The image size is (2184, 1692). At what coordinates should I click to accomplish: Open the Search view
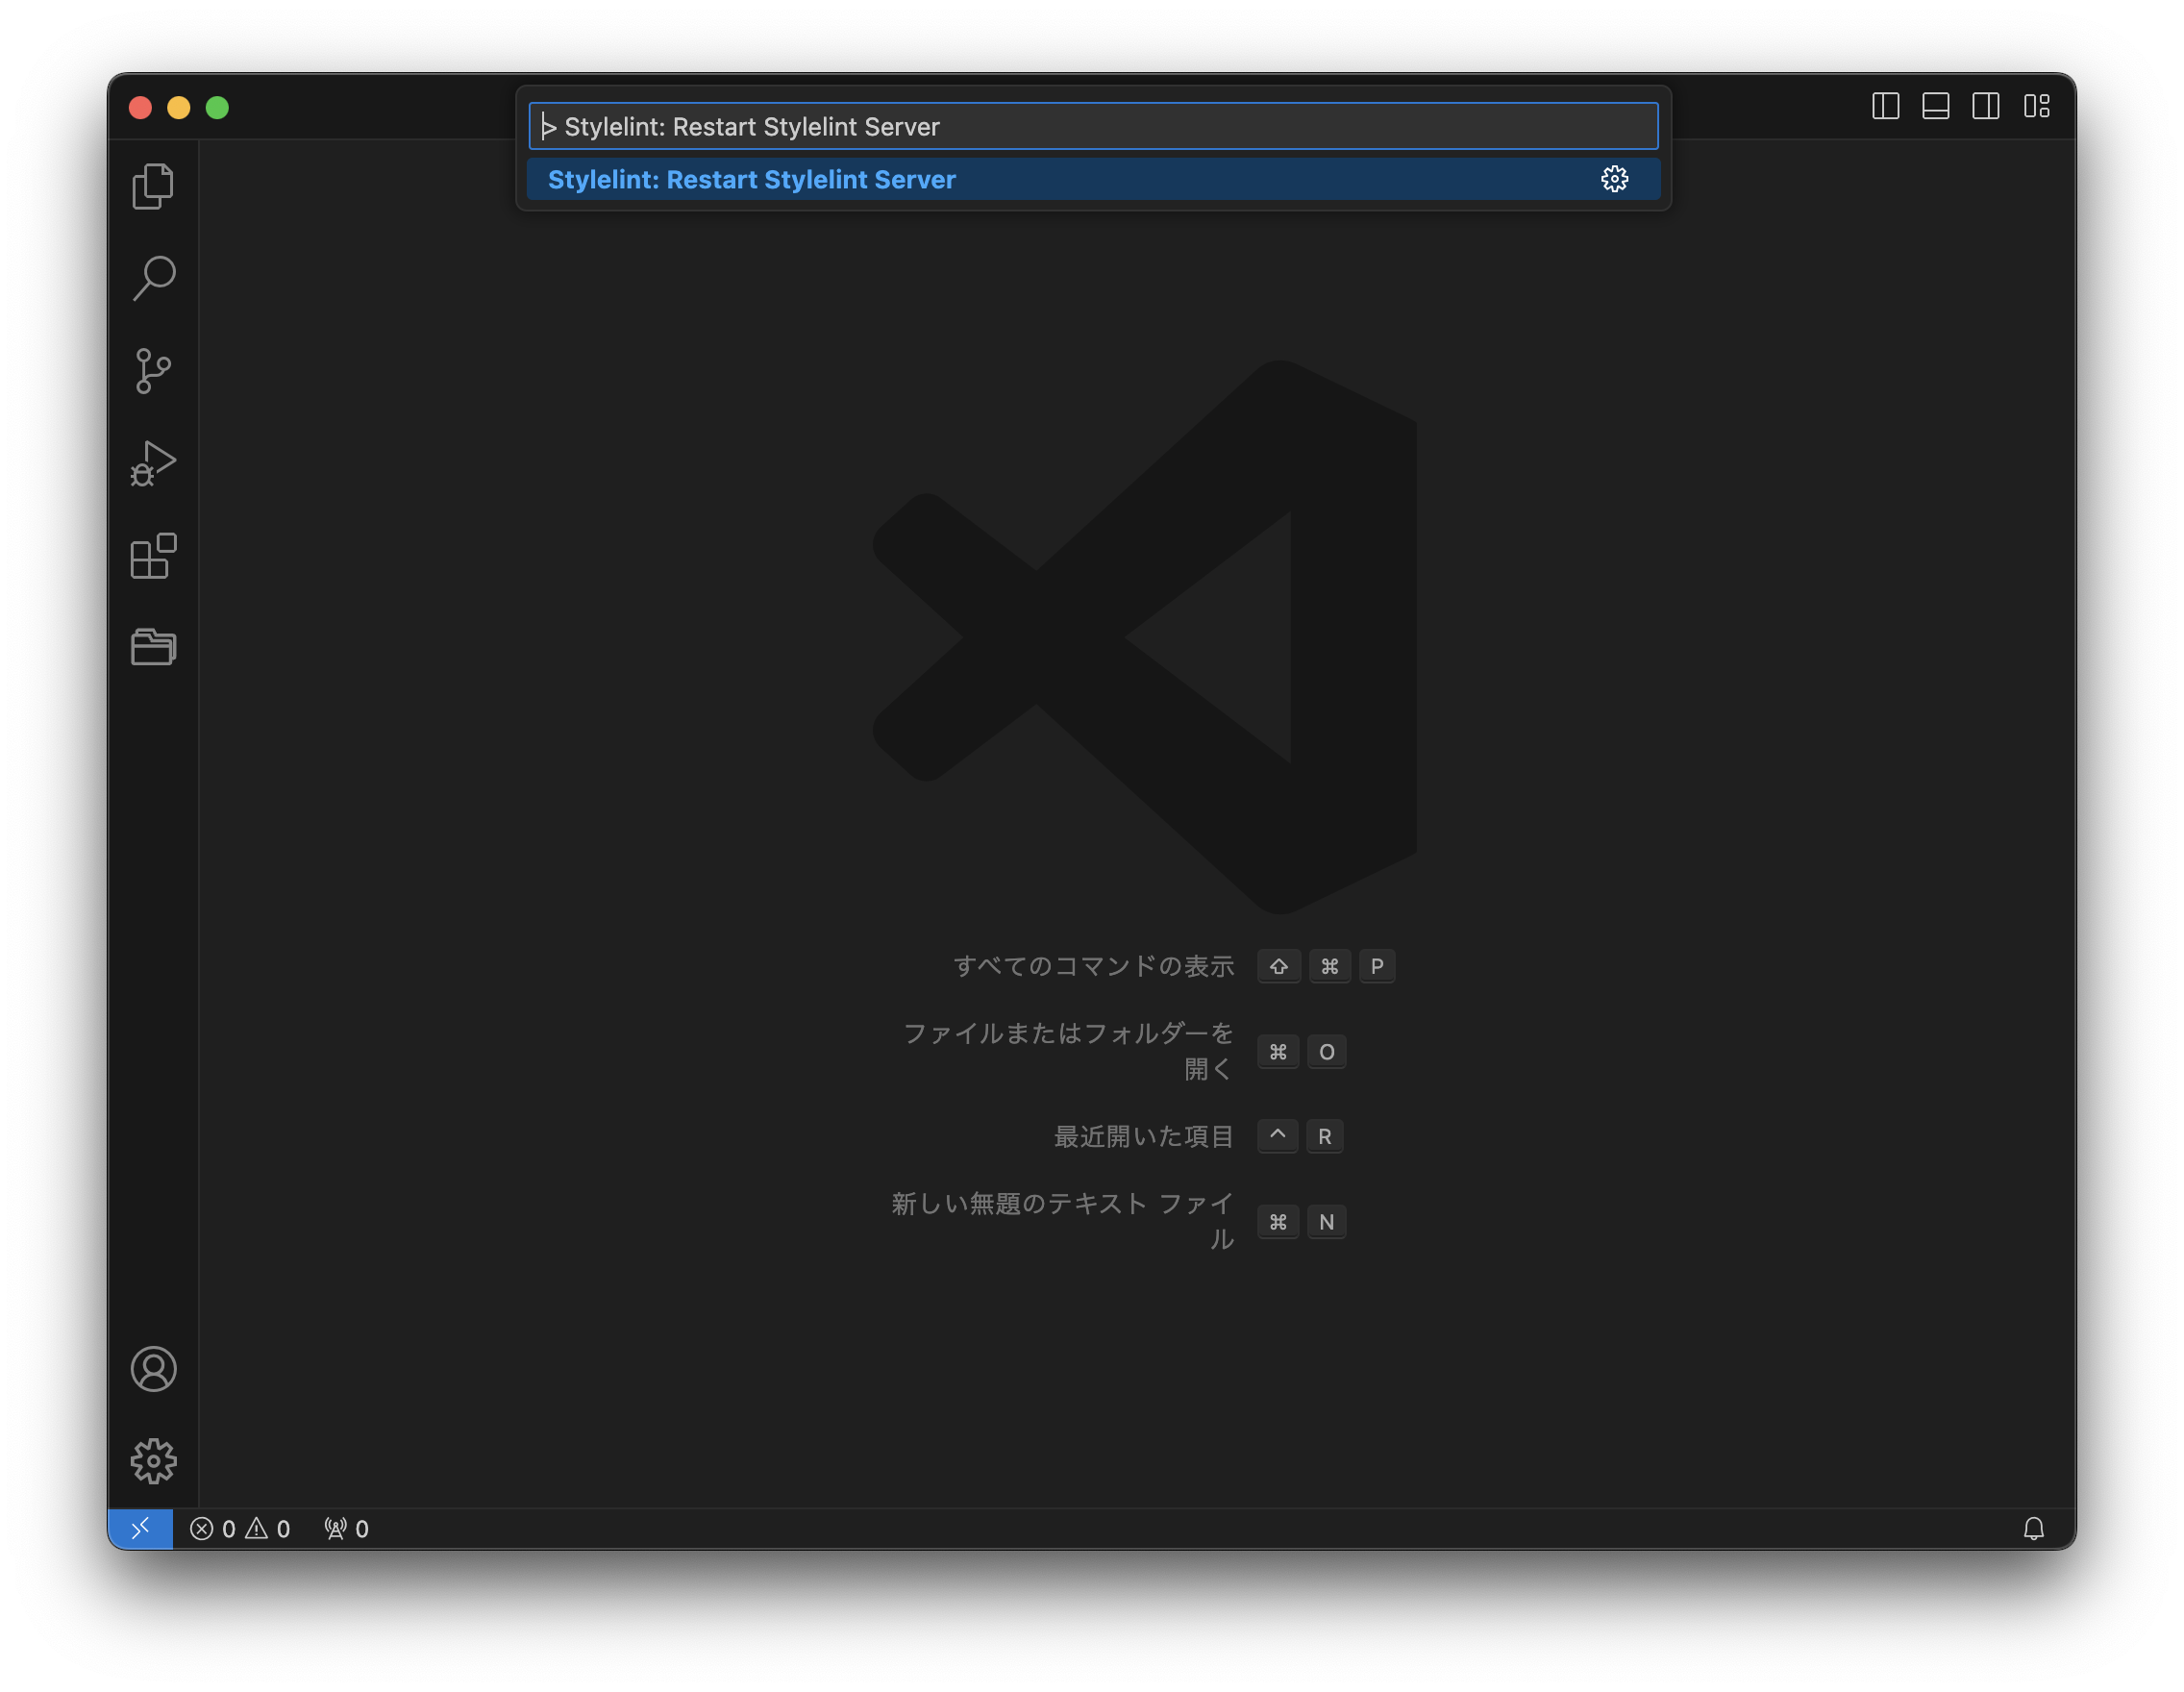click(153, 277)
